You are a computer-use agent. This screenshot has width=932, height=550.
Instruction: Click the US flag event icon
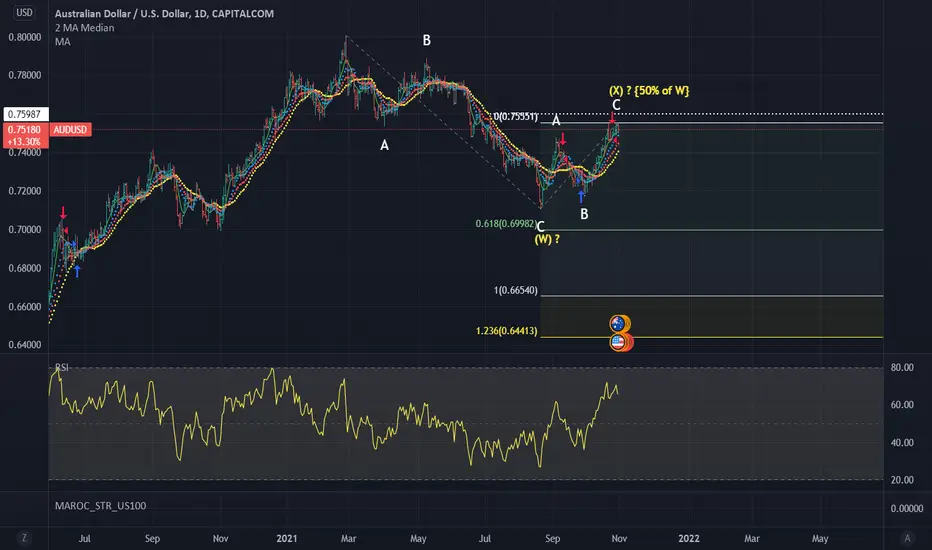(x=617, y=342)
